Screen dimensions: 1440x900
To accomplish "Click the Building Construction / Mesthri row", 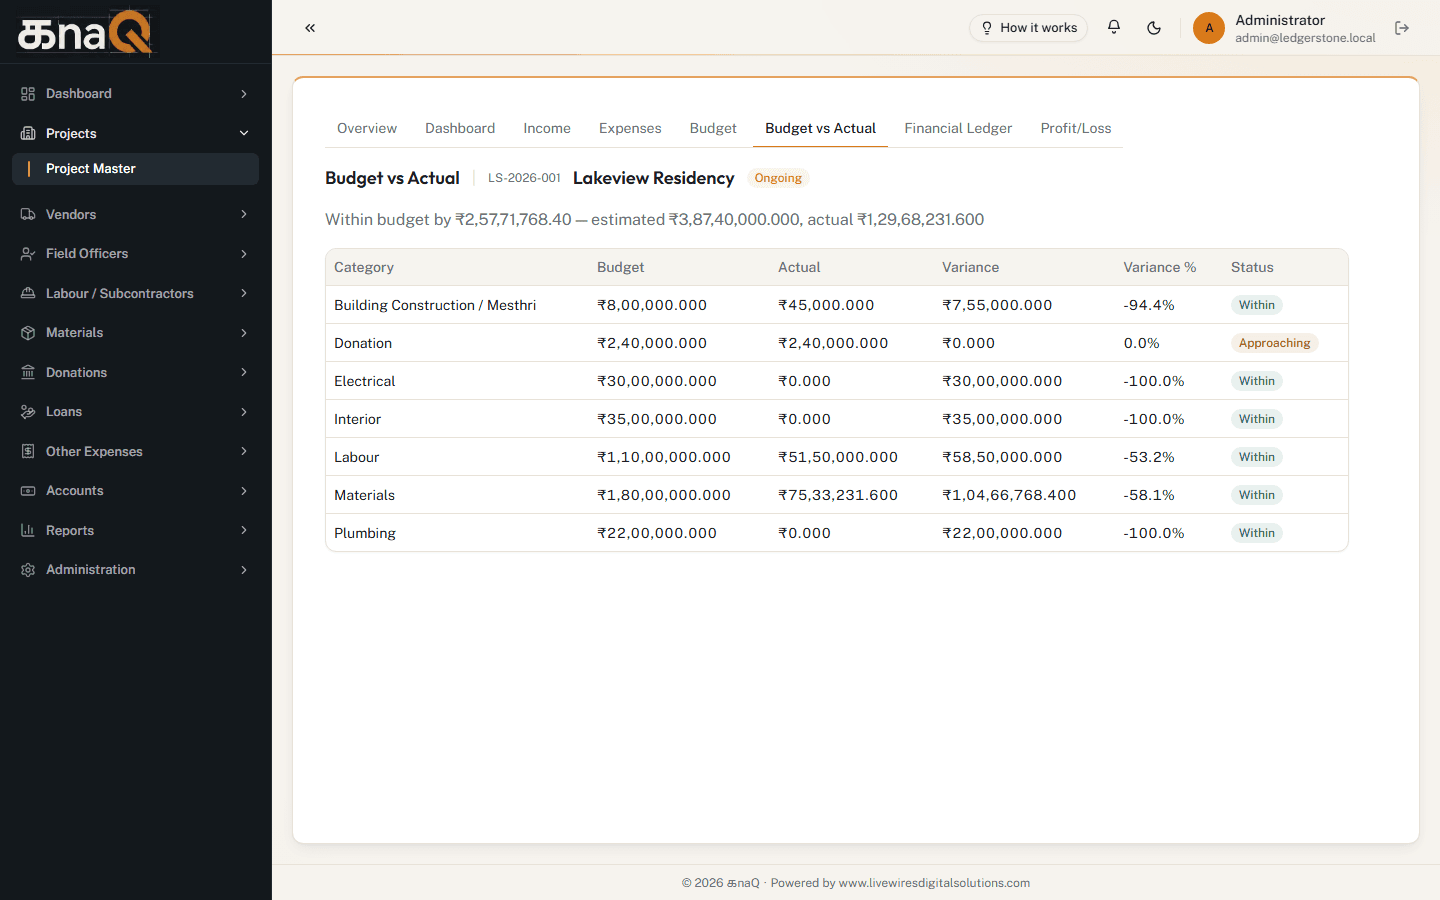I will [836, 305].
